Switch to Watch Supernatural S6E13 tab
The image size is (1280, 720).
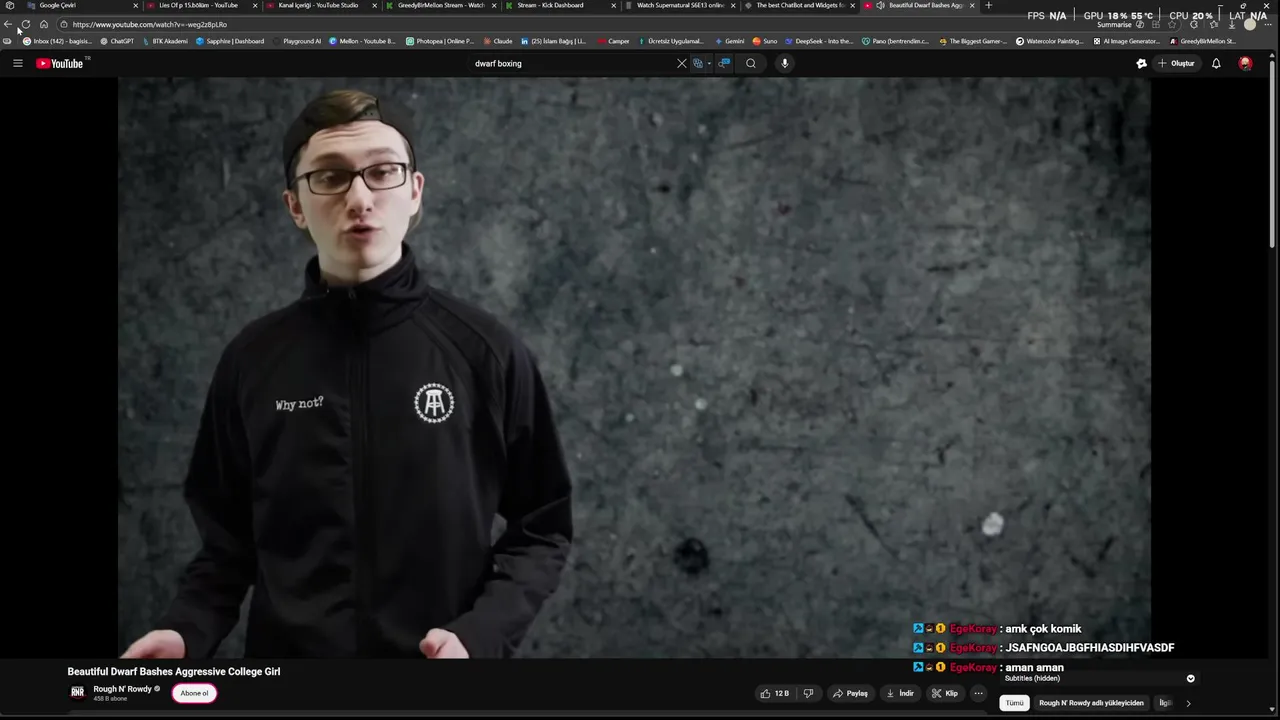click(x=680, y=5)
